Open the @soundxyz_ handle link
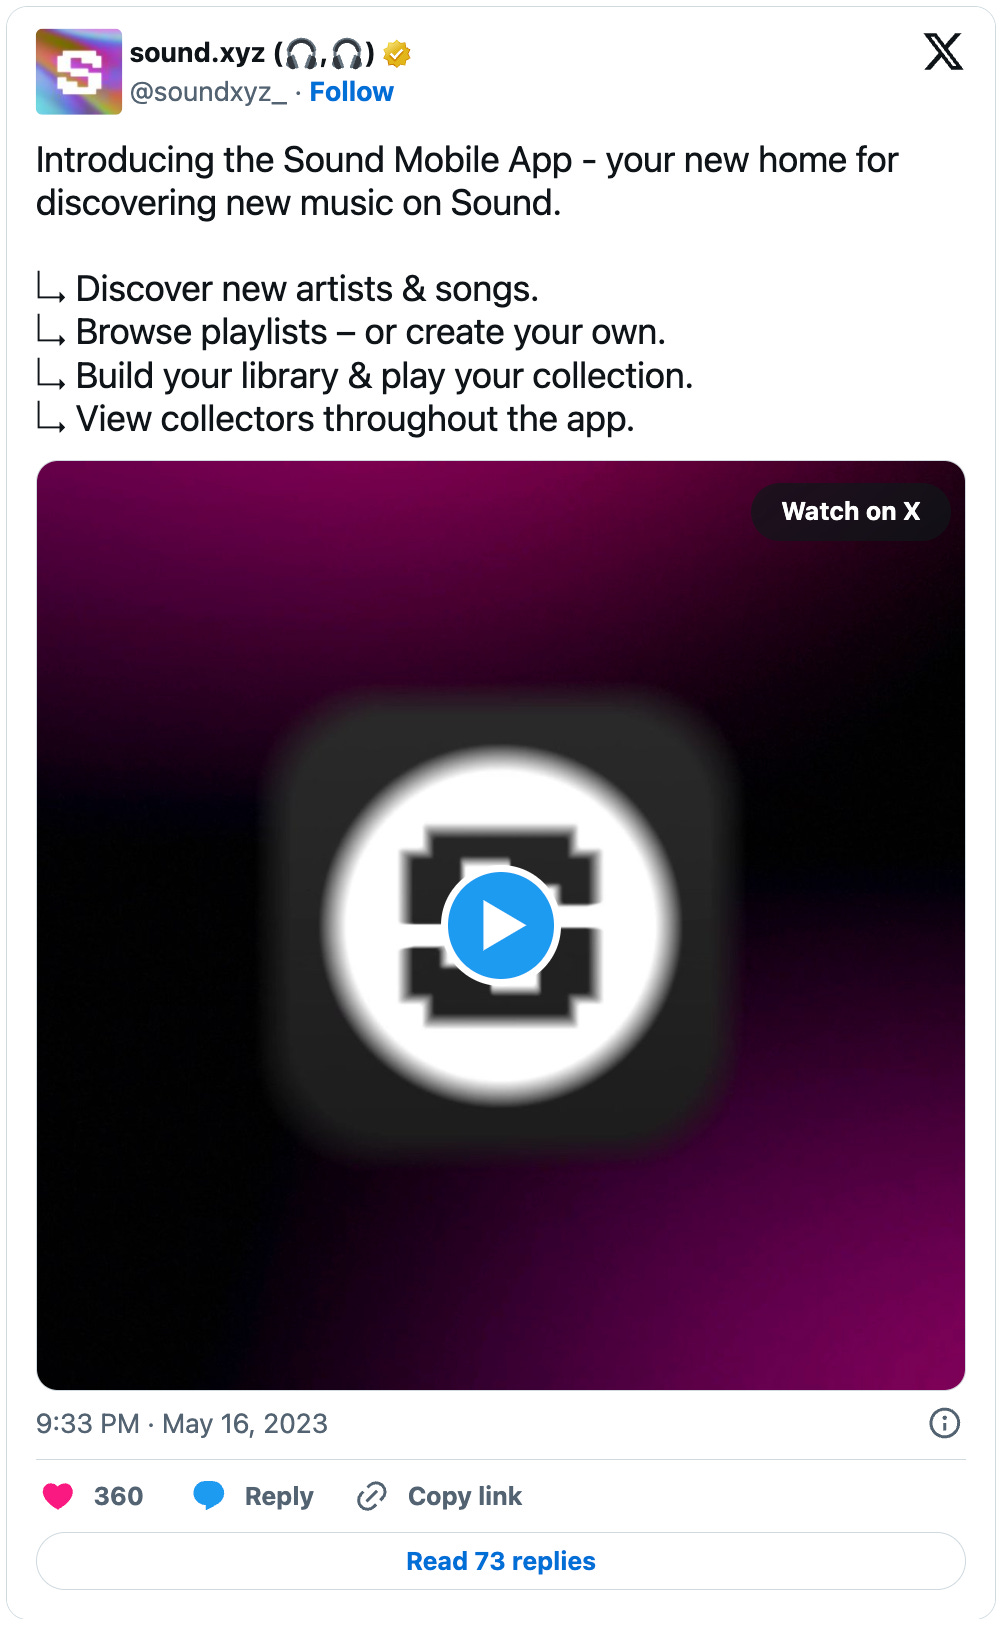Screen dimensions: 1002x1628 click(x=208, y=92)
